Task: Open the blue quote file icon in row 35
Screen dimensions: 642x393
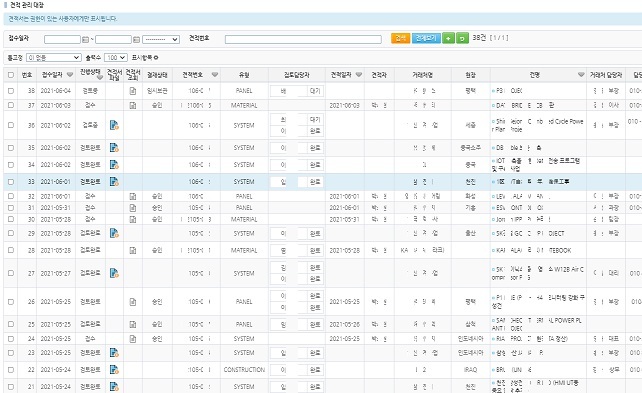Action: pyautogui.click(x=114, y=147)
